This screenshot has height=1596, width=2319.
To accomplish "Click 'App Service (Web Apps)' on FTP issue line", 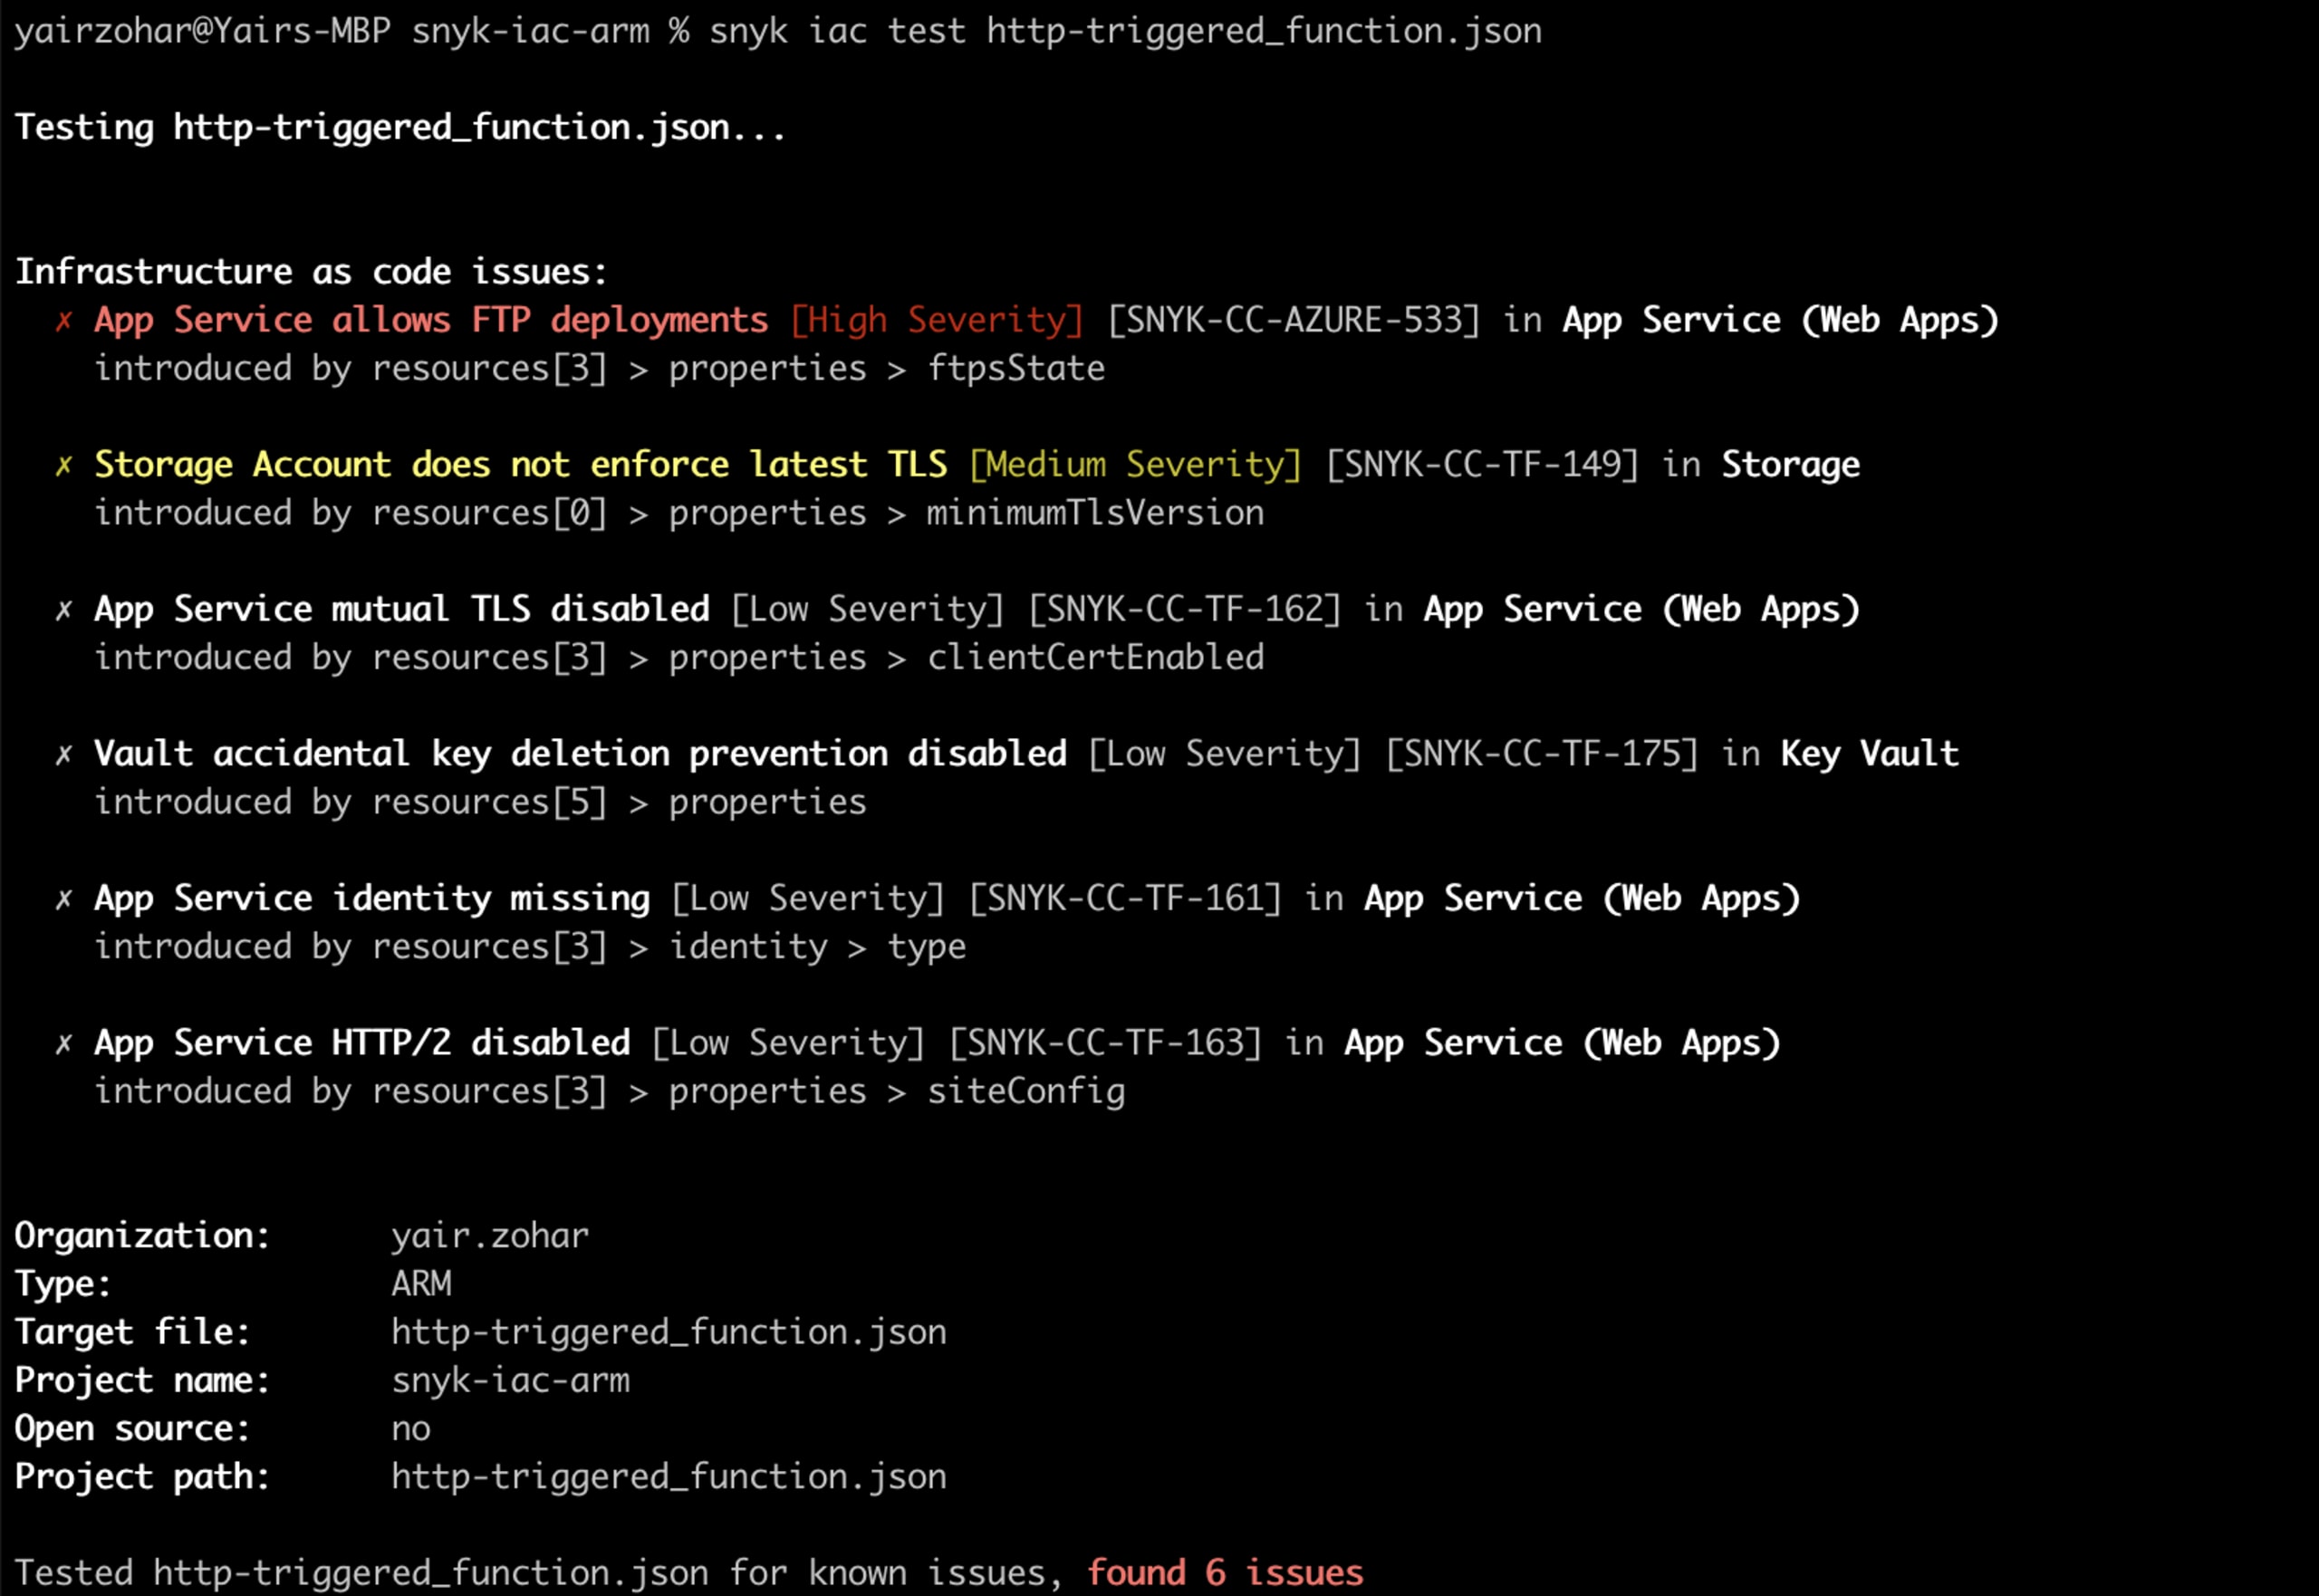I will point(1780,321).
